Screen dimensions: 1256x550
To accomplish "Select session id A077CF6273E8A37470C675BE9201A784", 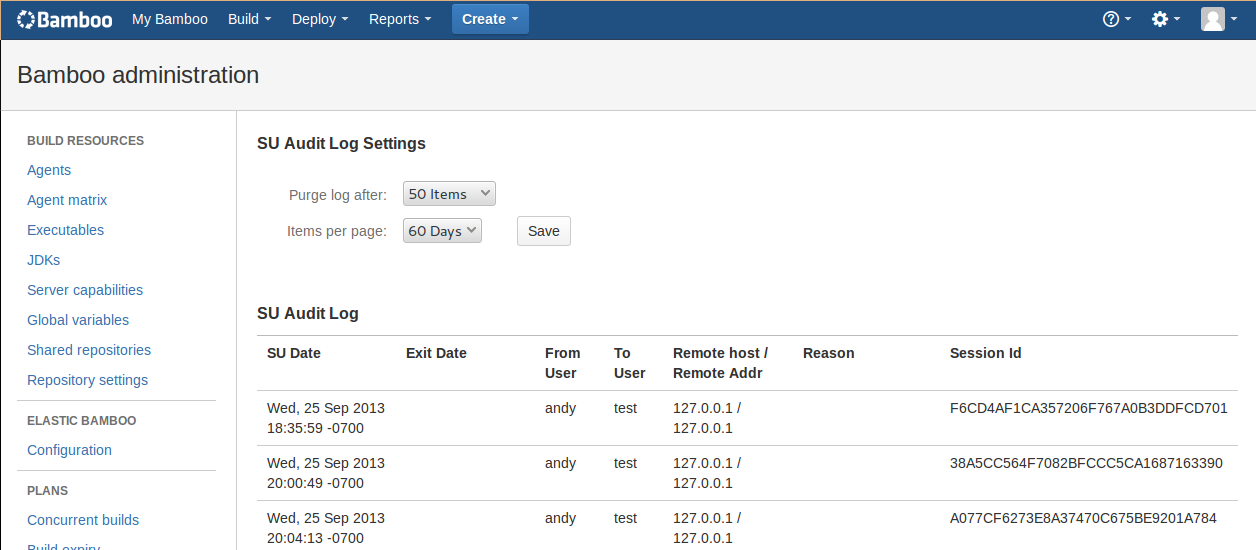I will (1083, 518).
